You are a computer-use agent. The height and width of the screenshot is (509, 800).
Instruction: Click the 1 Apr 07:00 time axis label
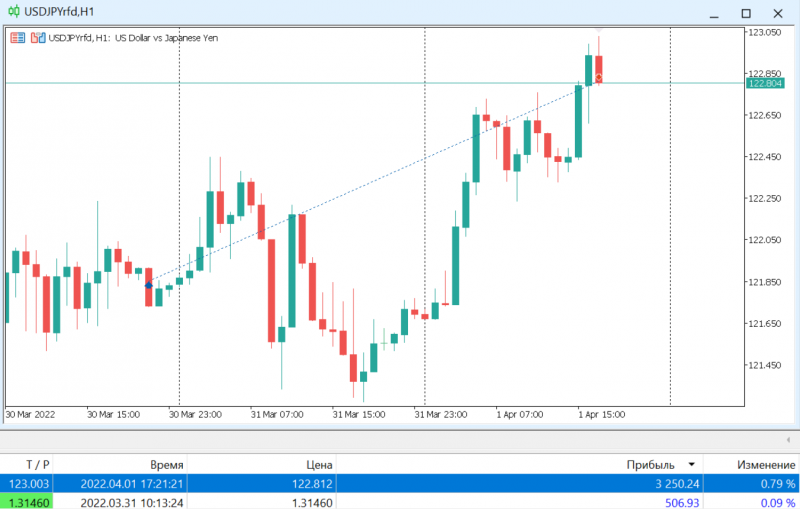pos(519,415)
